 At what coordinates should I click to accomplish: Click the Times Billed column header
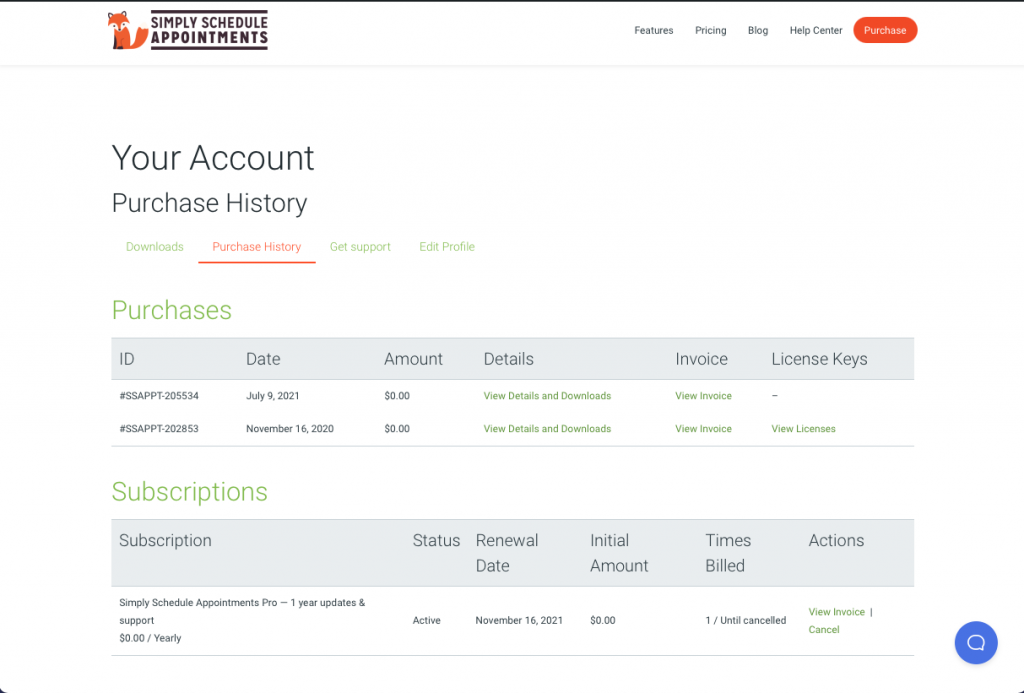pyautogui.click(x=728, y=553)
